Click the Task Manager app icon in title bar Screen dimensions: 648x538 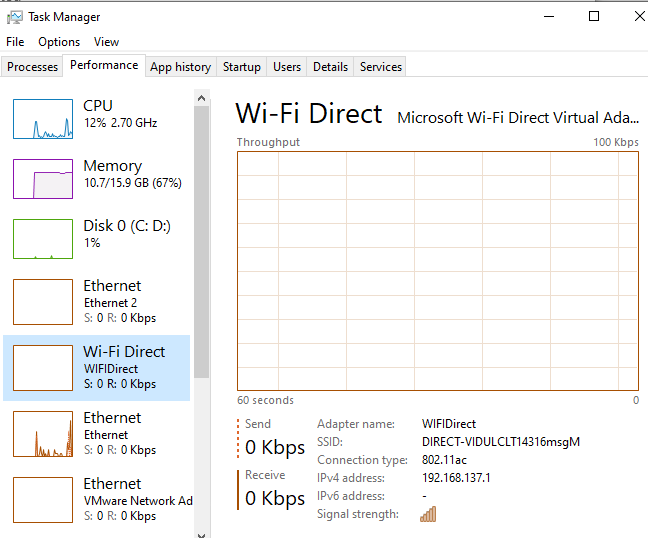[x=15, y=17]
